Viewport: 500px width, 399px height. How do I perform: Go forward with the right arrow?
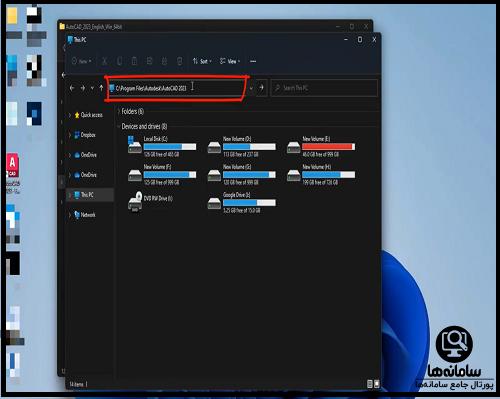(x=83, y=88)
